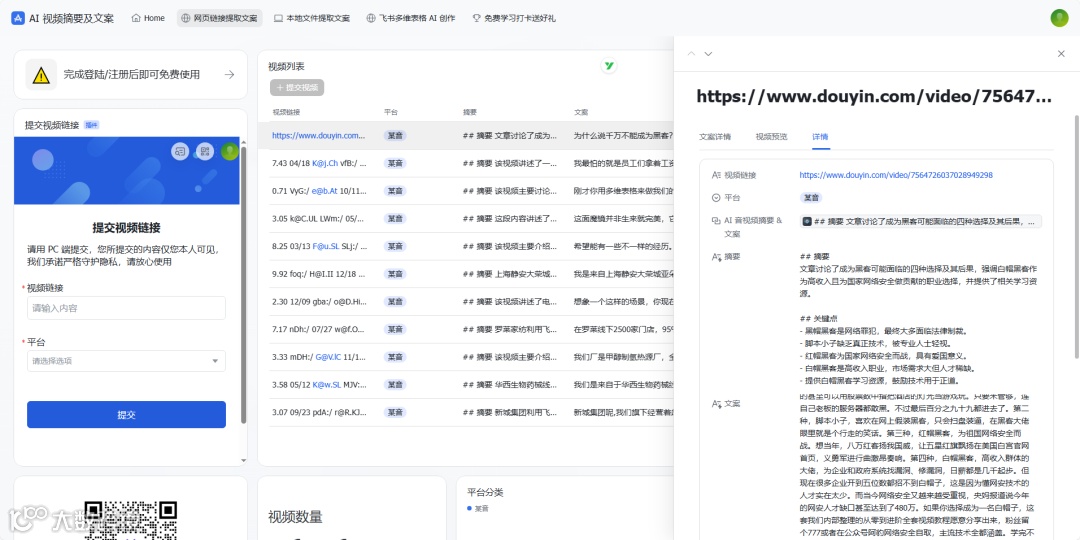Click the green user avatar at top right

[x=1059, y=19]
